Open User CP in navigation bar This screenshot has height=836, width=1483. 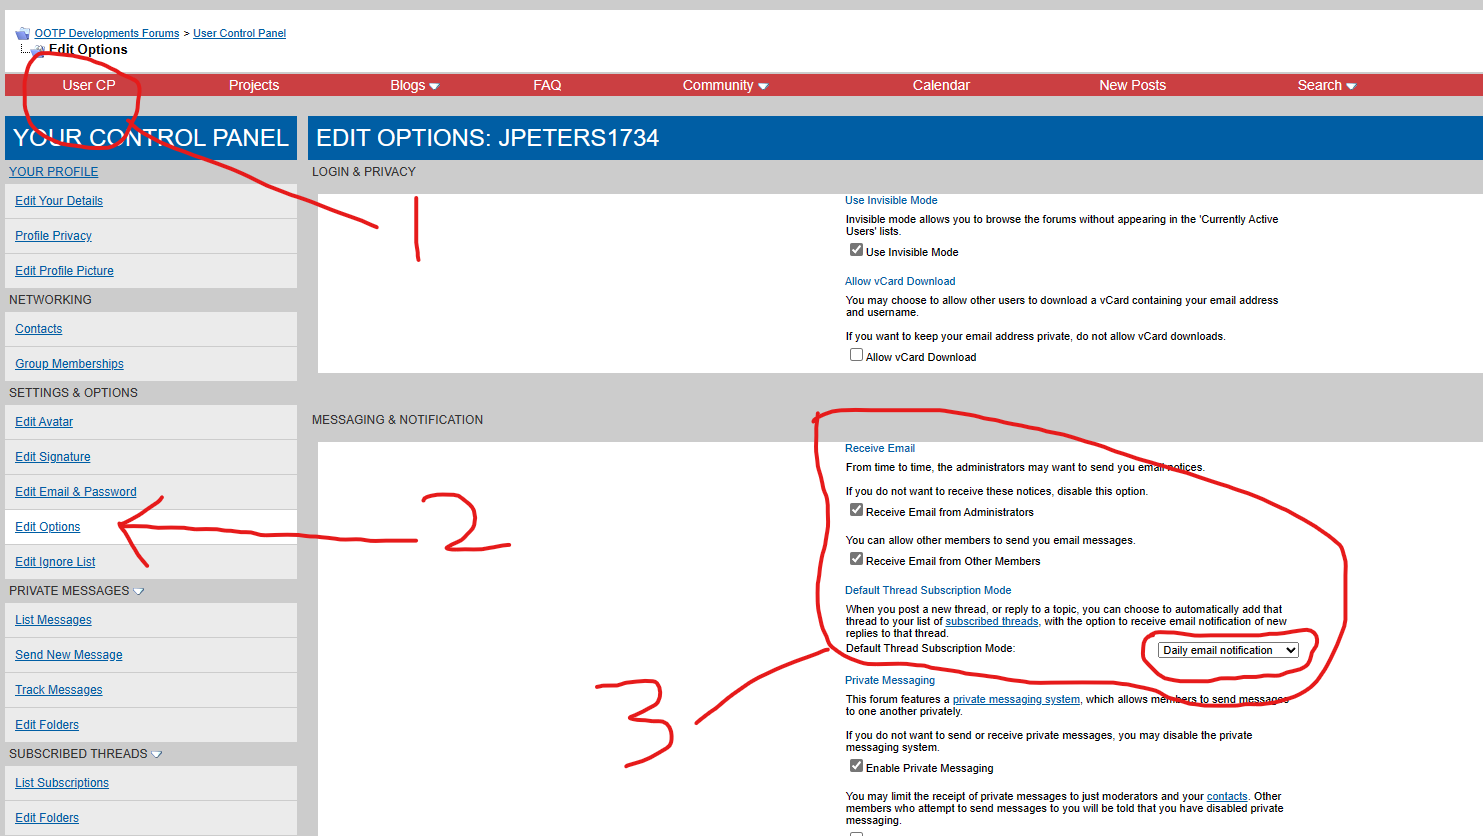[x=89, y=86]
